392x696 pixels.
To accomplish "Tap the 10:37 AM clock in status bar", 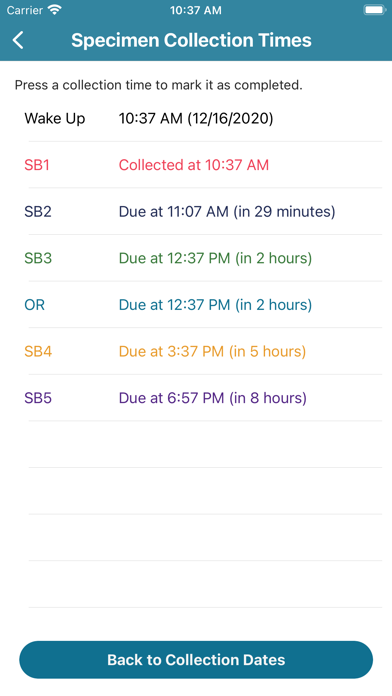I will [196, 10].
